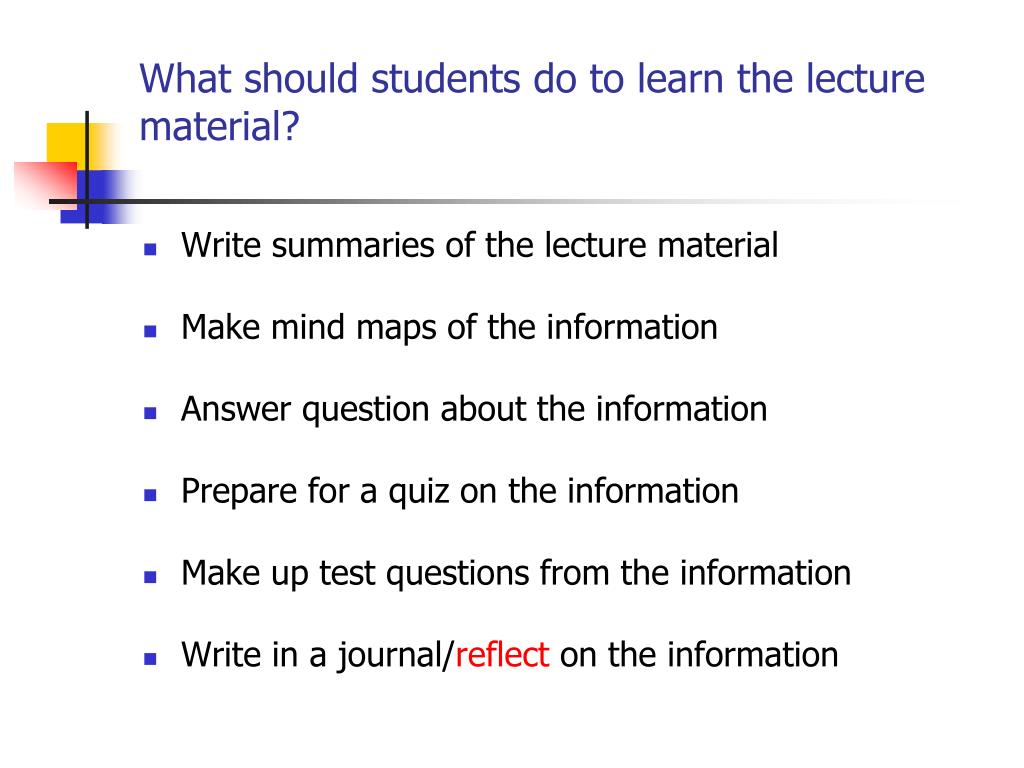Click the words 'Write in a journal/'

[x=317, y=656]
